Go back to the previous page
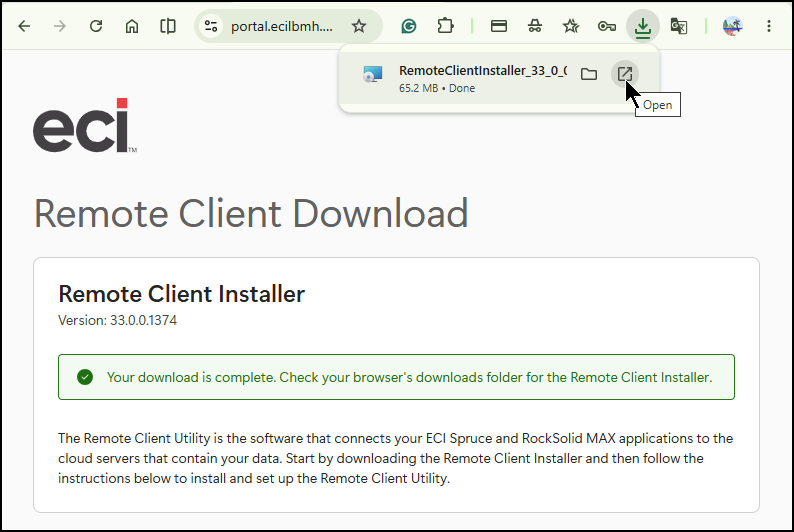Screen dimensions: 794x532 24,26
